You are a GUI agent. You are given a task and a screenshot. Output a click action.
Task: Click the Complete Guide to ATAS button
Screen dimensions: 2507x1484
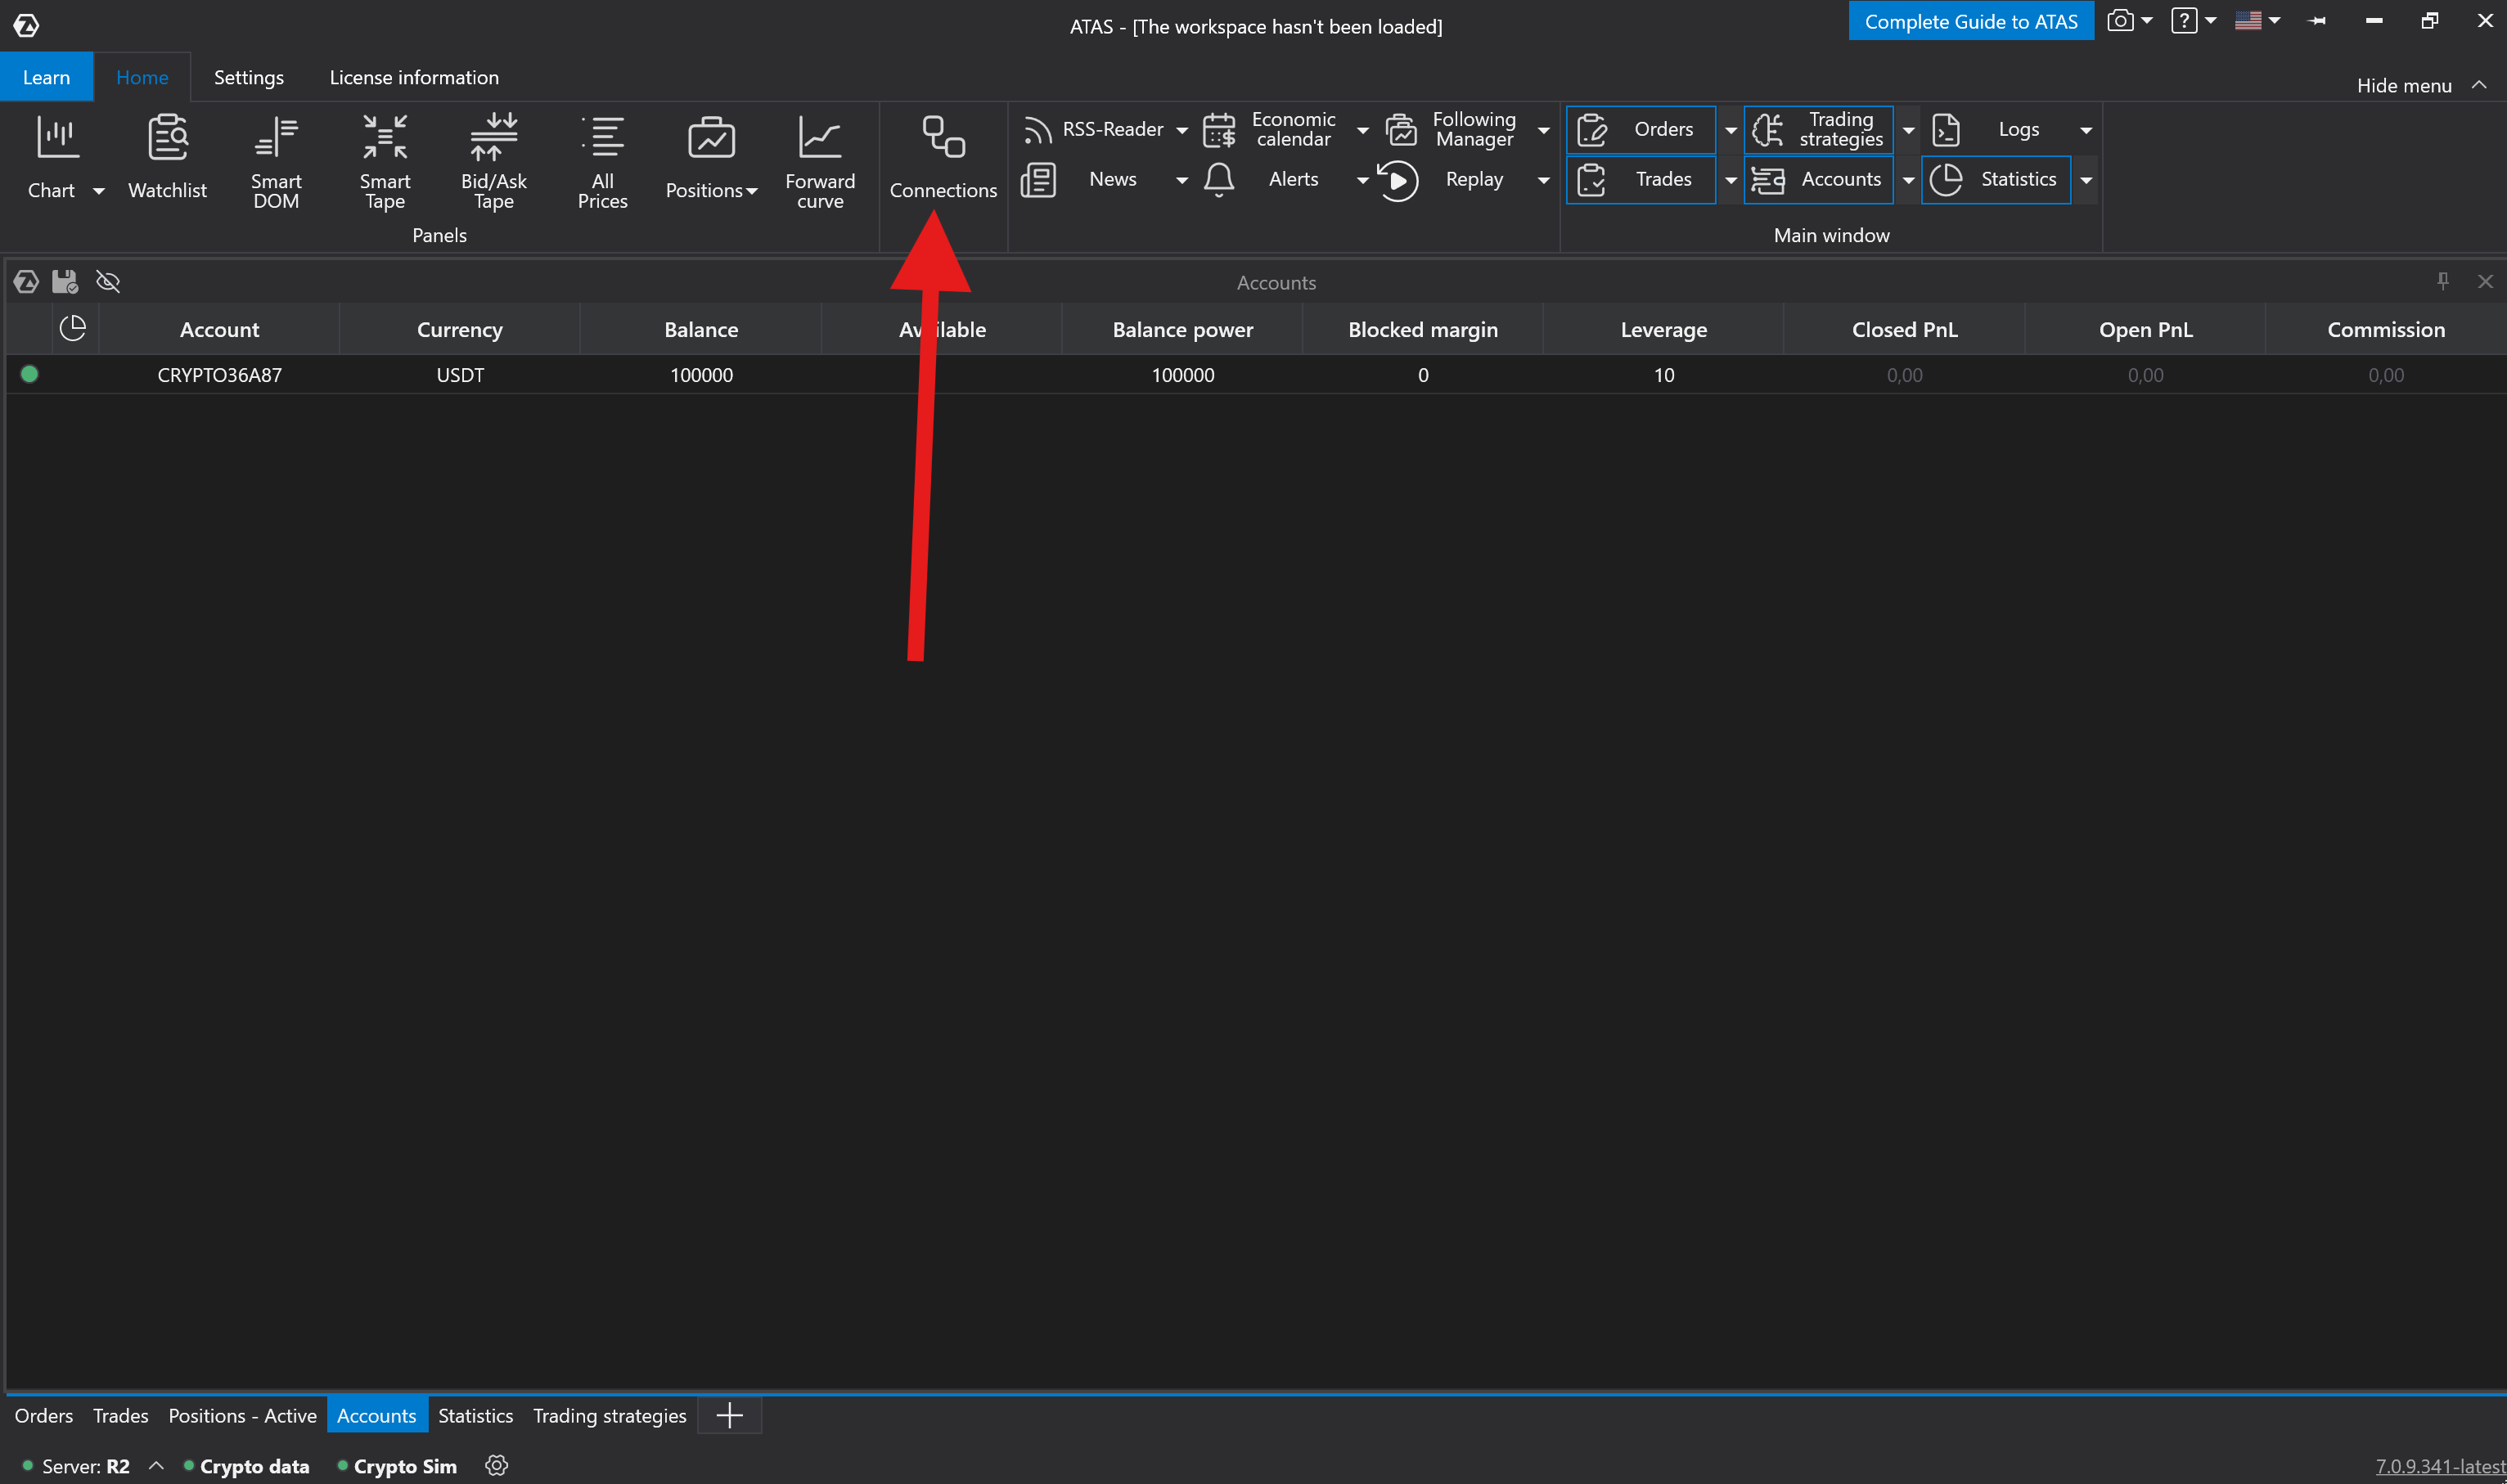point(1970,21)
